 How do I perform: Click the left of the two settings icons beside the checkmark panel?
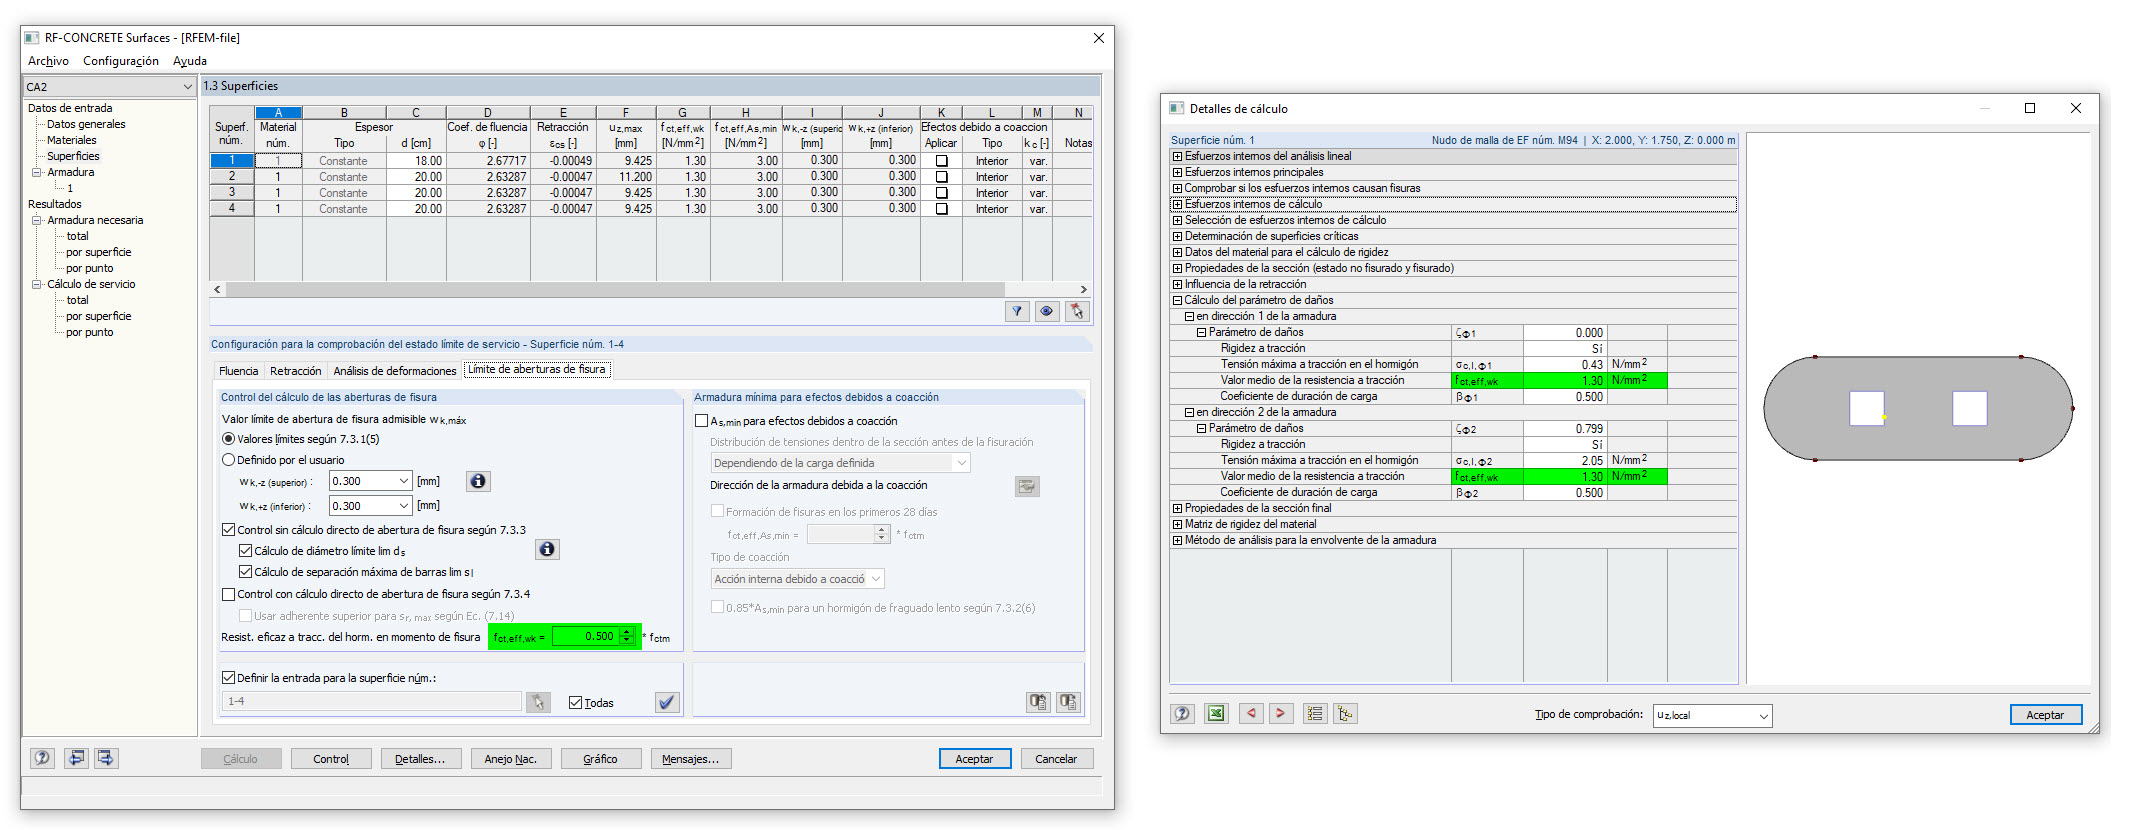[1038, 702]
